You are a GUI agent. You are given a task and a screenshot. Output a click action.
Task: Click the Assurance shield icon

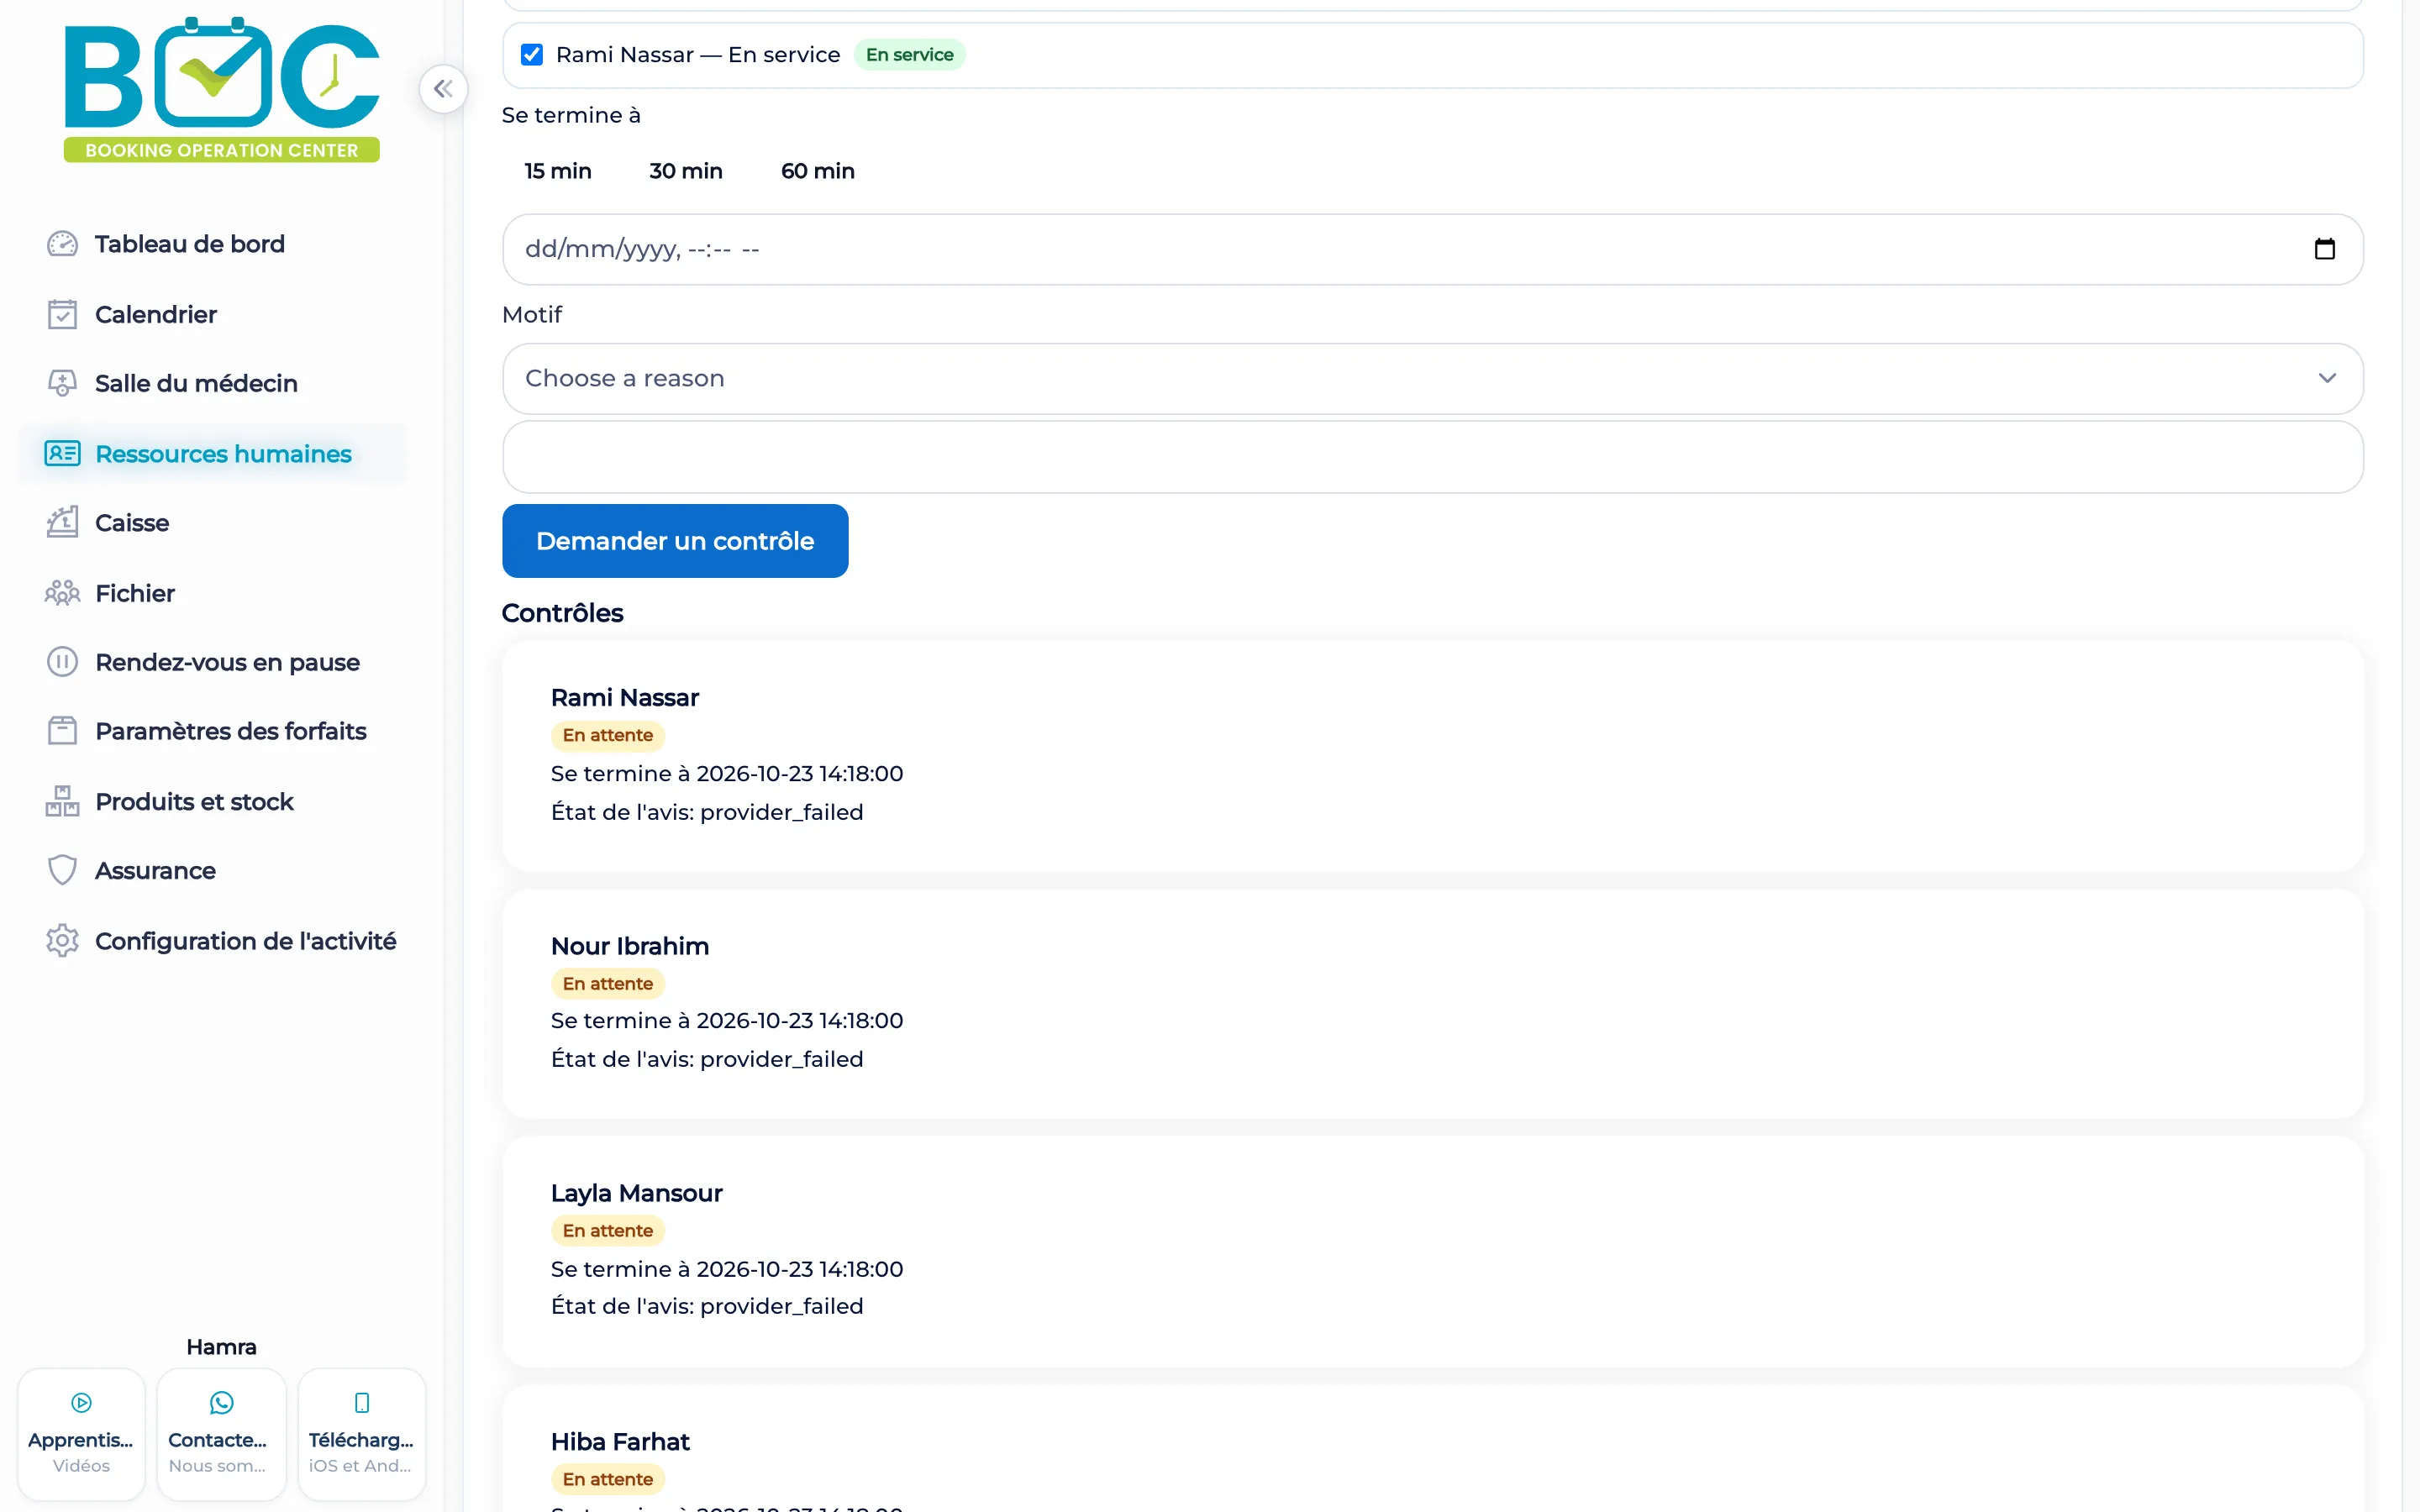point(62,870)
